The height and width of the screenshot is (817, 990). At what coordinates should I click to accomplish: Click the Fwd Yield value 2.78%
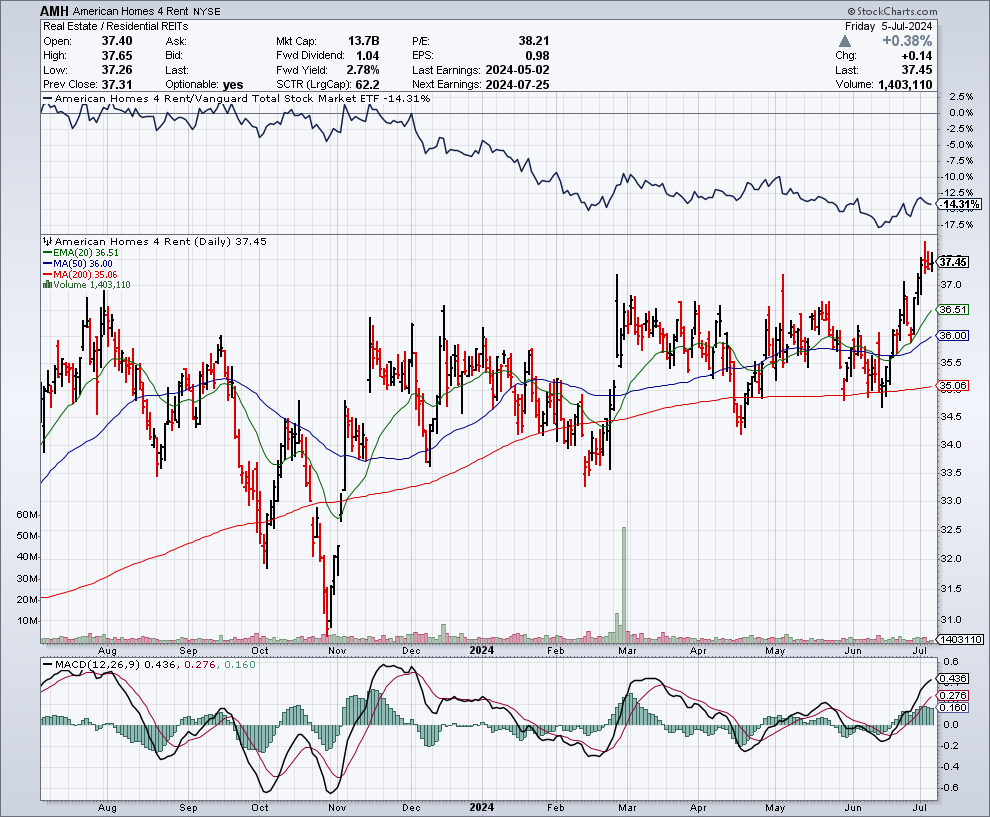click(362, 70)
